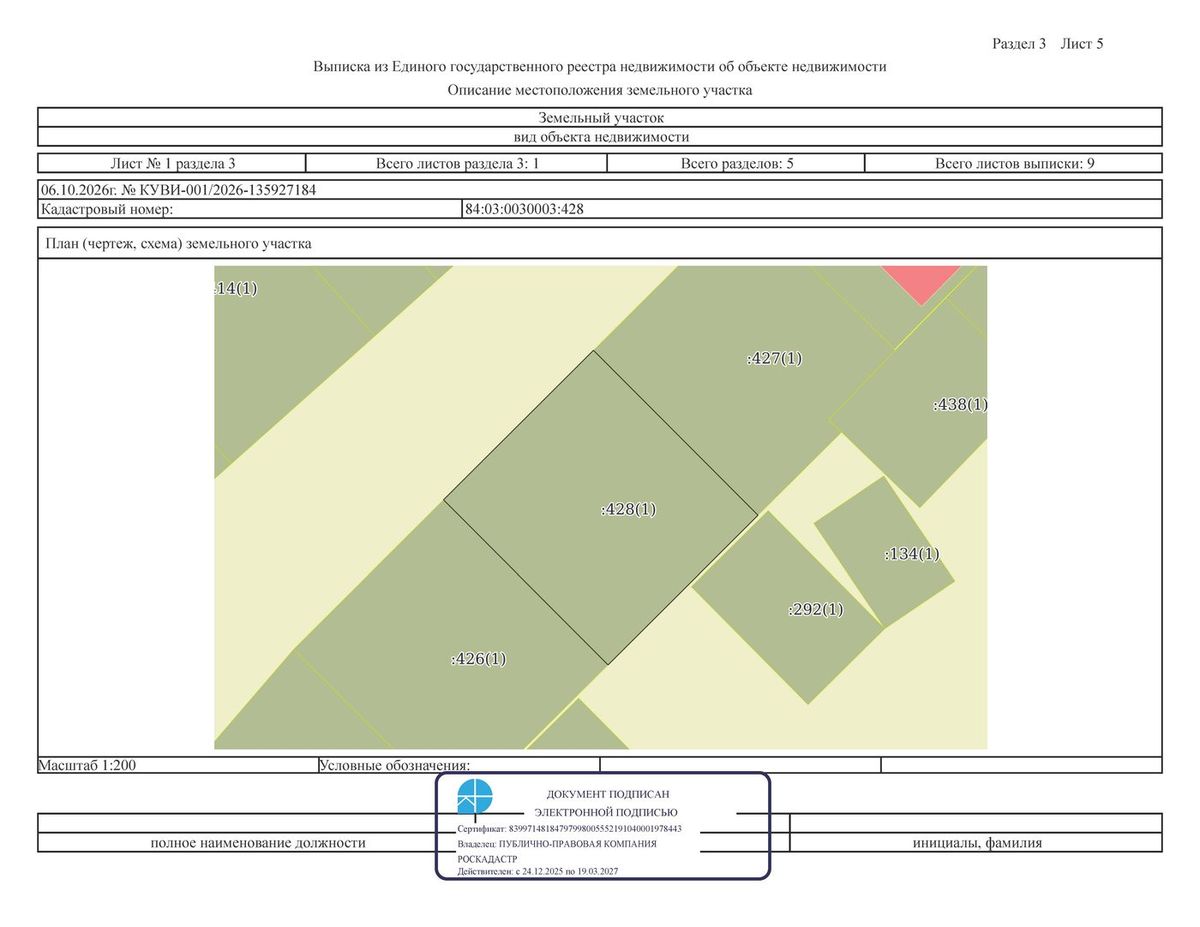Click the Roskadastr logo in the signature stamp
1200x927 pixels.
click(475, 797)
